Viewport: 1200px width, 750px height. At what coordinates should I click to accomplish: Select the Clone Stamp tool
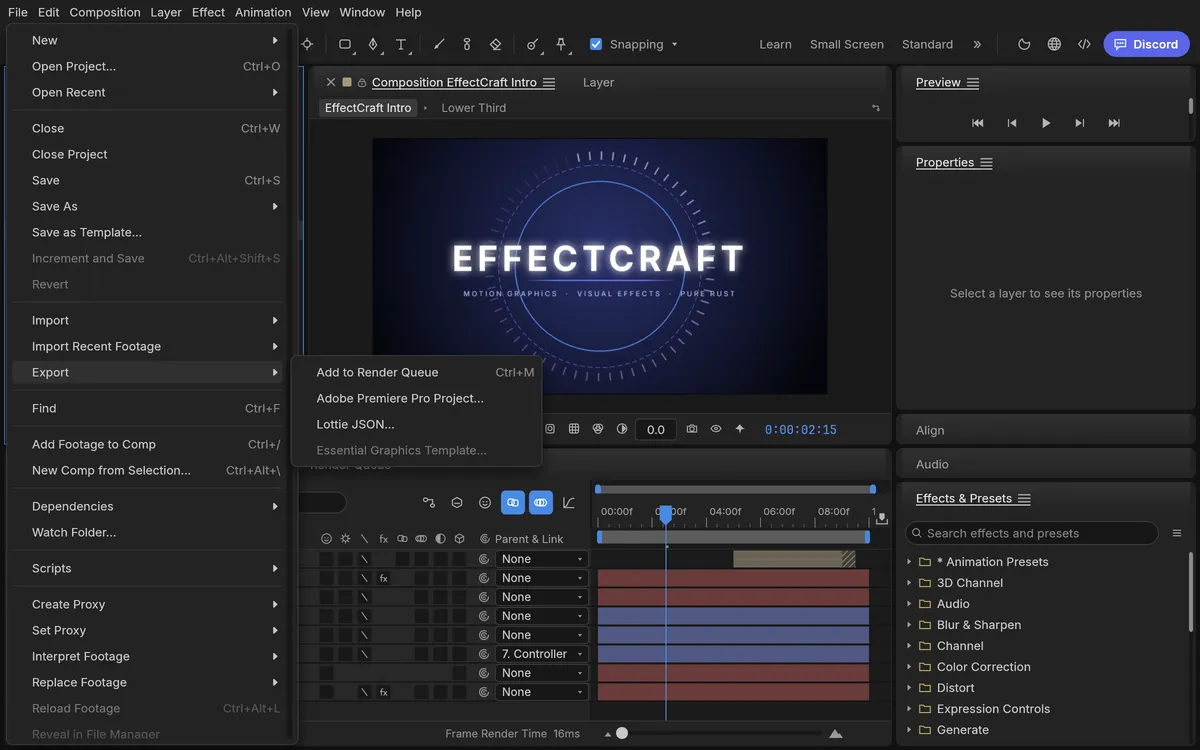click(x=467, y=44)
